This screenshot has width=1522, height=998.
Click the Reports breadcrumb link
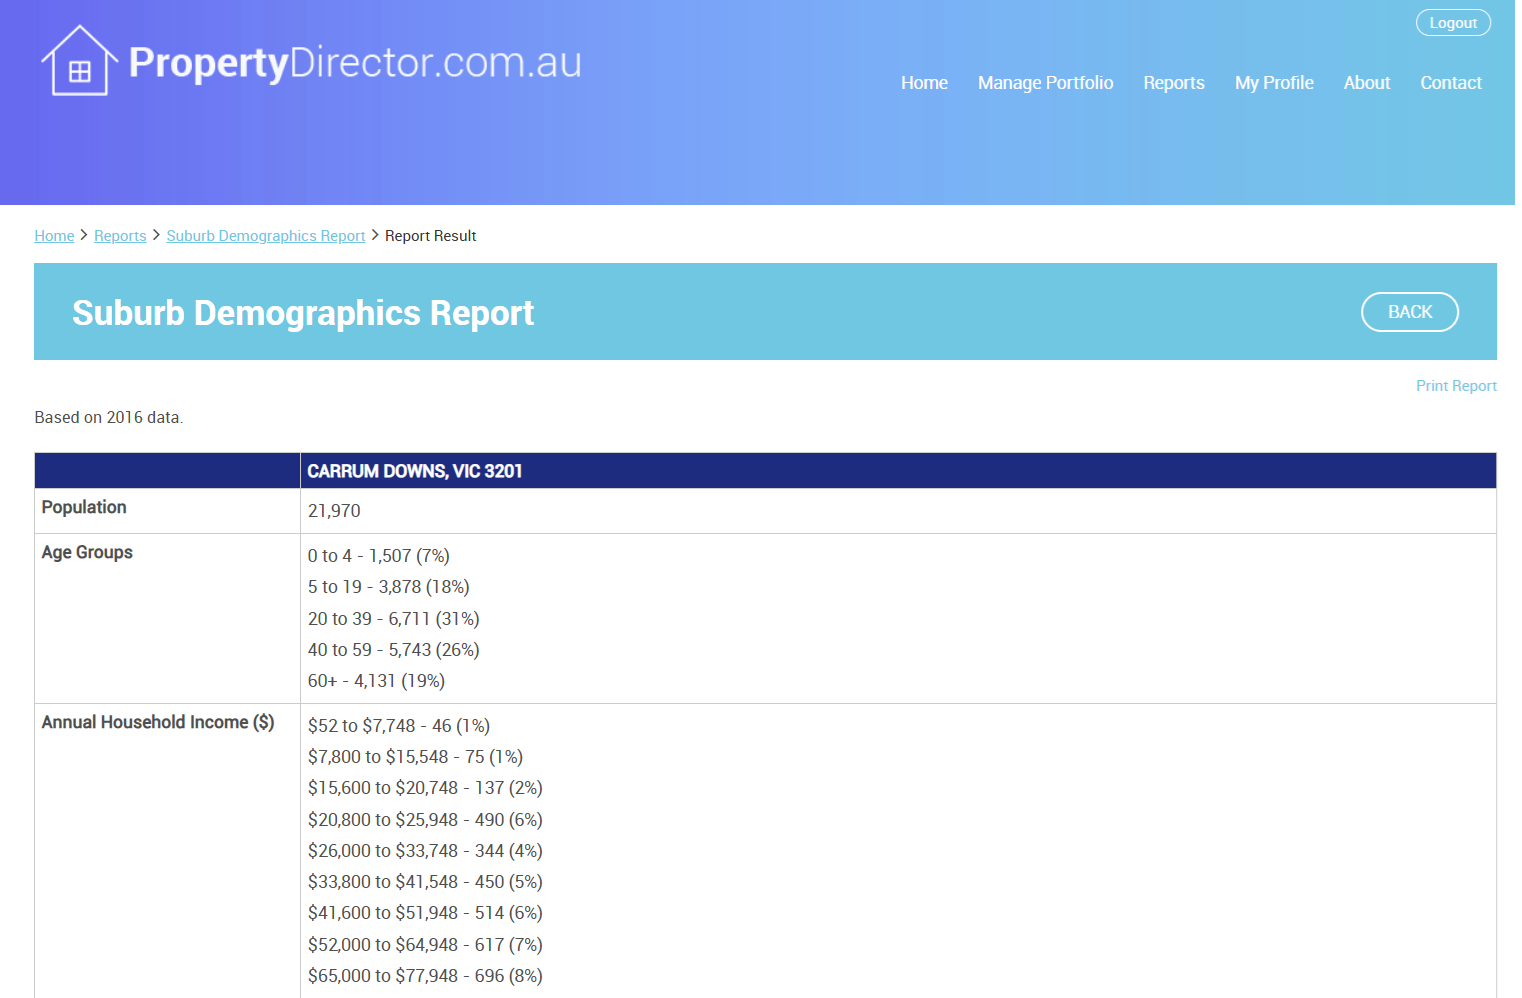[120, 236]
